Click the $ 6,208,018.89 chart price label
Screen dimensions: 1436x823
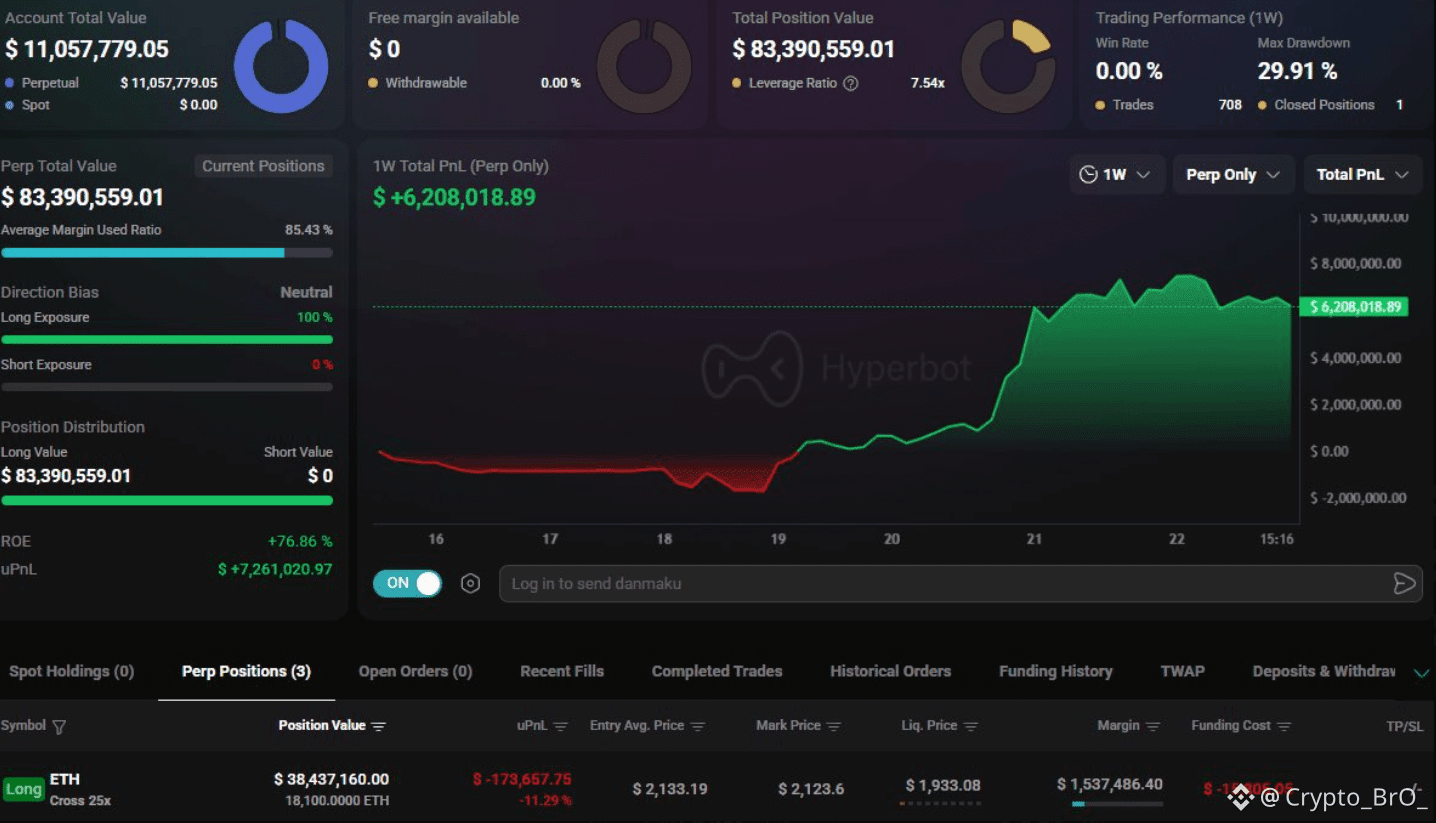coord(1353,306)
